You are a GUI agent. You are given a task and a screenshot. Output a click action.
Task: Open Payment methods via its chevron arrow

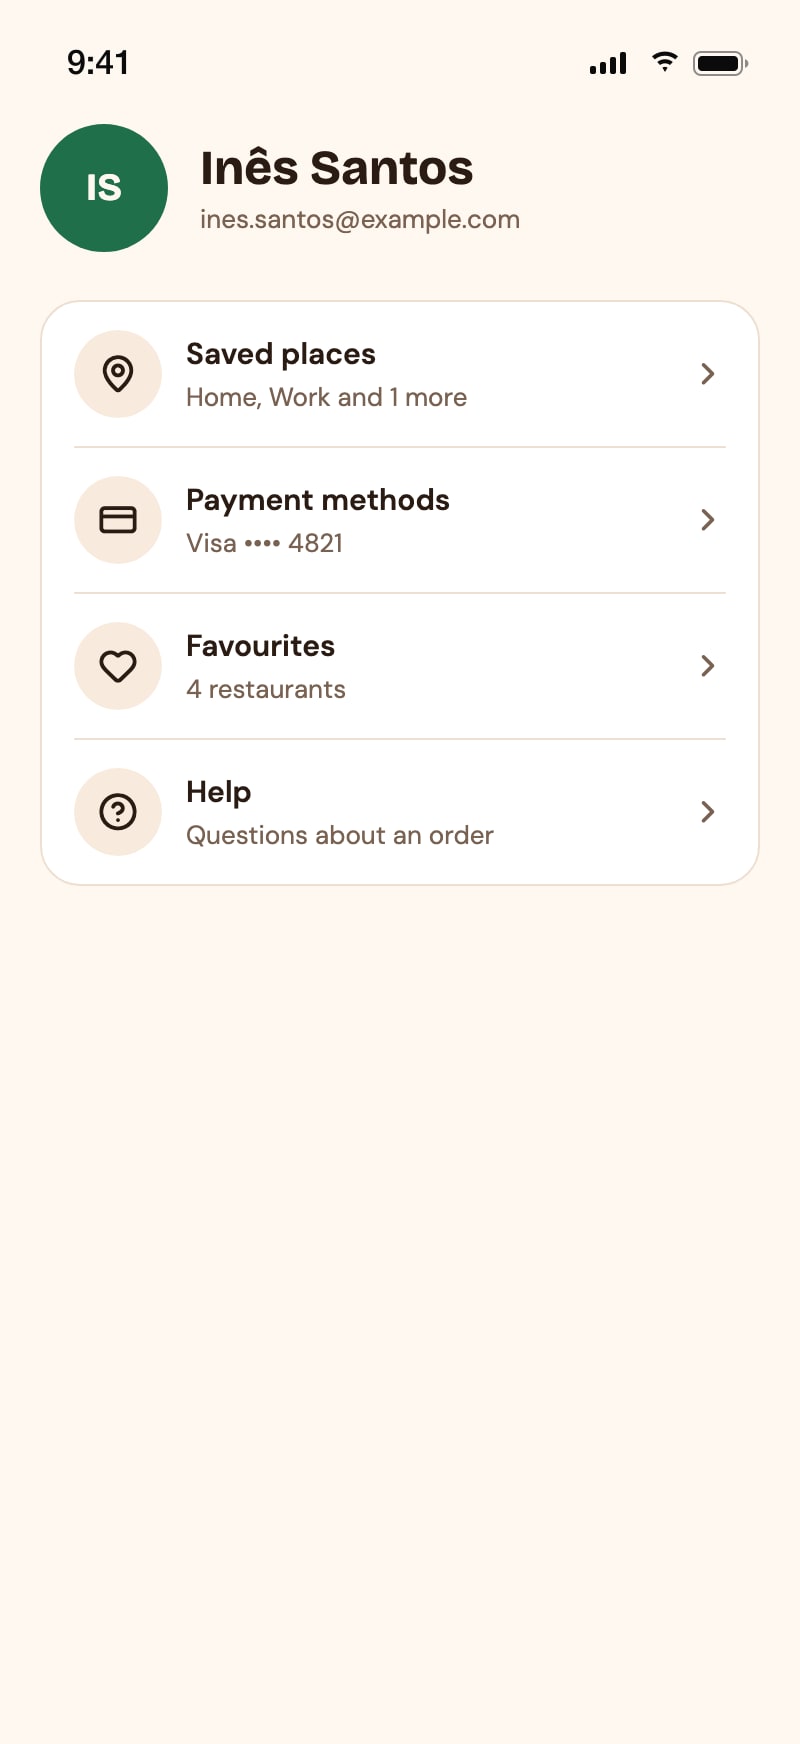click(x=708, y=520)
